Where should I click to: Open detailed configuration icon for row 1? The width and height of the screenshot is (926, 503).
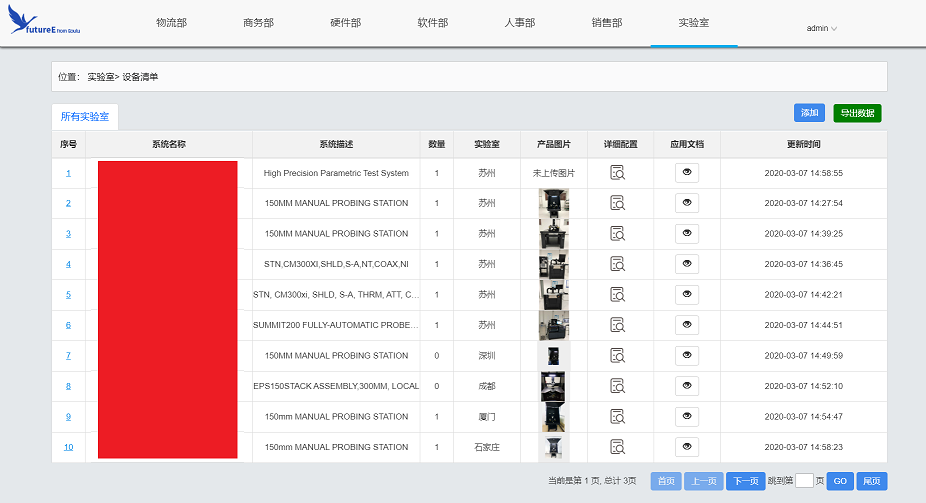[618, 173]
